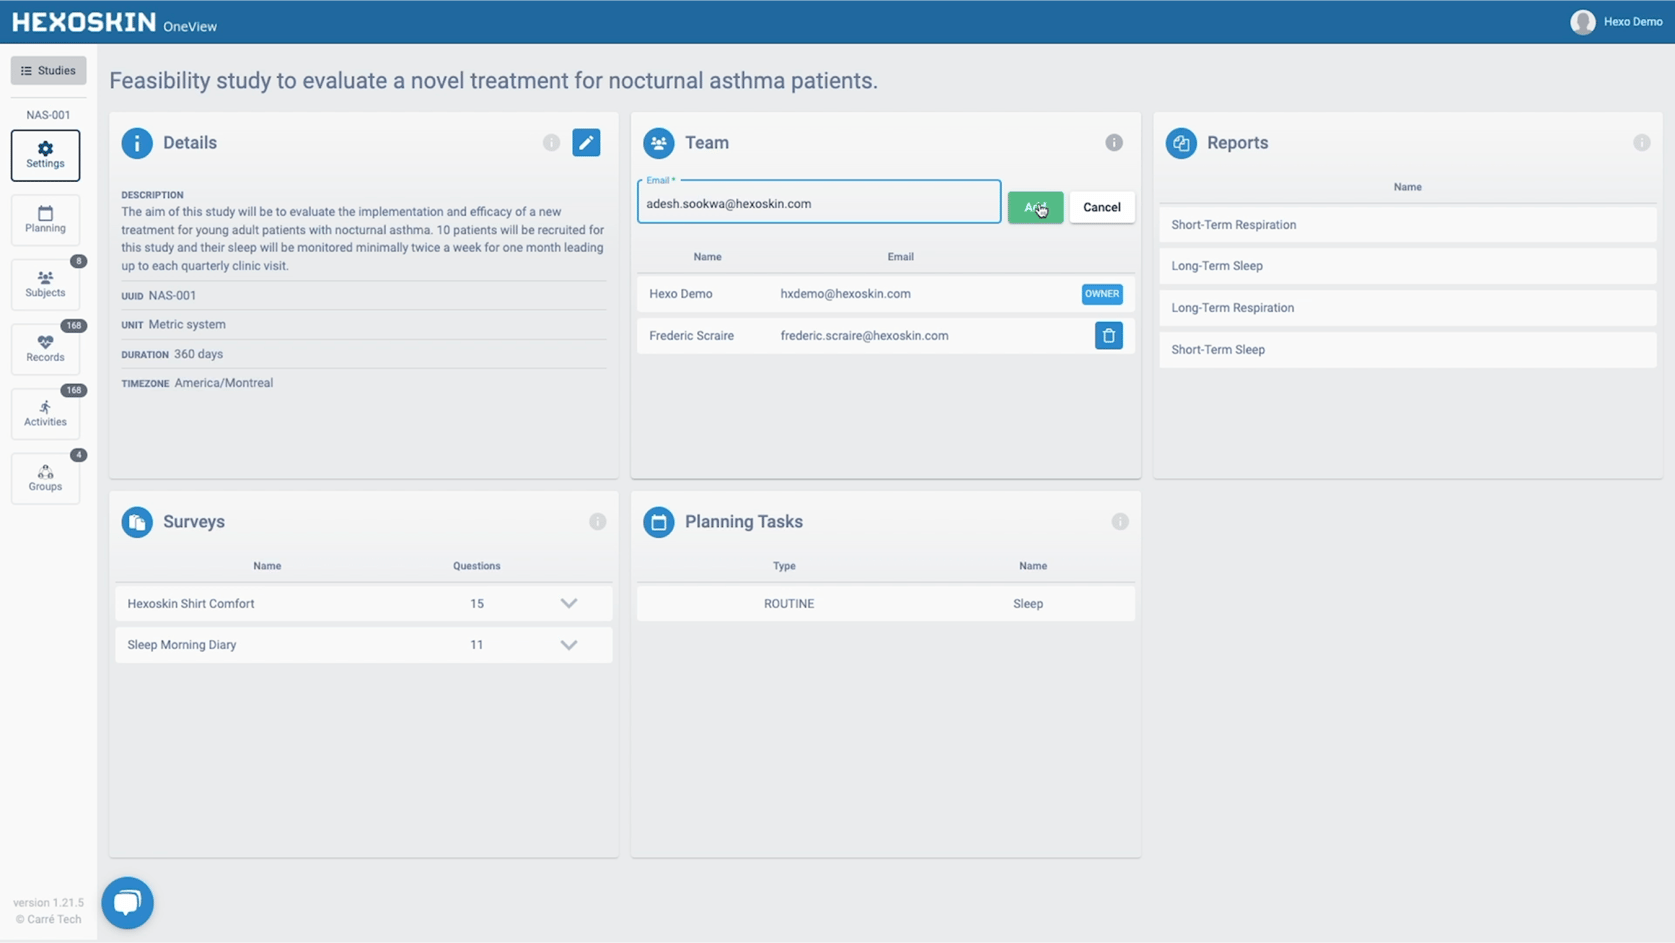Image resolution: width=1675 pixels, height=943 pixels.
Task: Open the Planning section from the sidebar
Action: click(44, 219)
